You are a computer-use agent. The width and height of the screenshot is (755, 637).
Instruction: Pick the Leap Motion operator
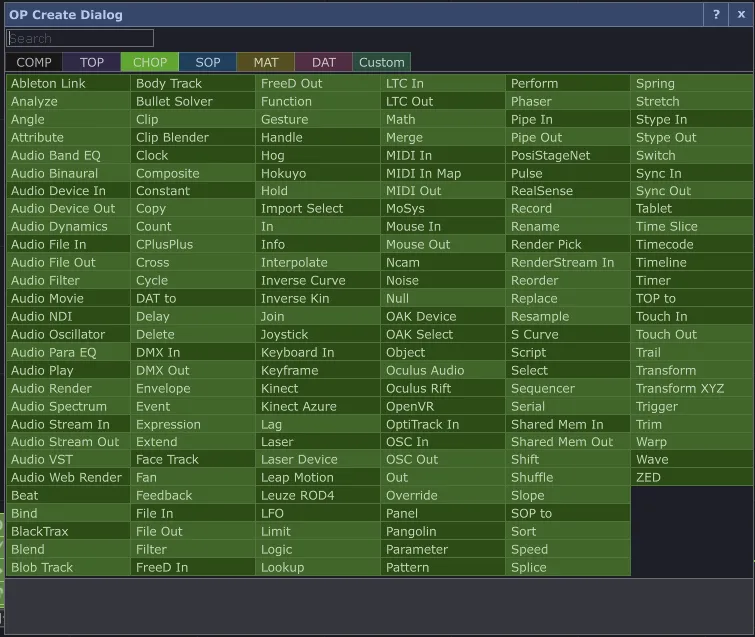coord(318,478)
